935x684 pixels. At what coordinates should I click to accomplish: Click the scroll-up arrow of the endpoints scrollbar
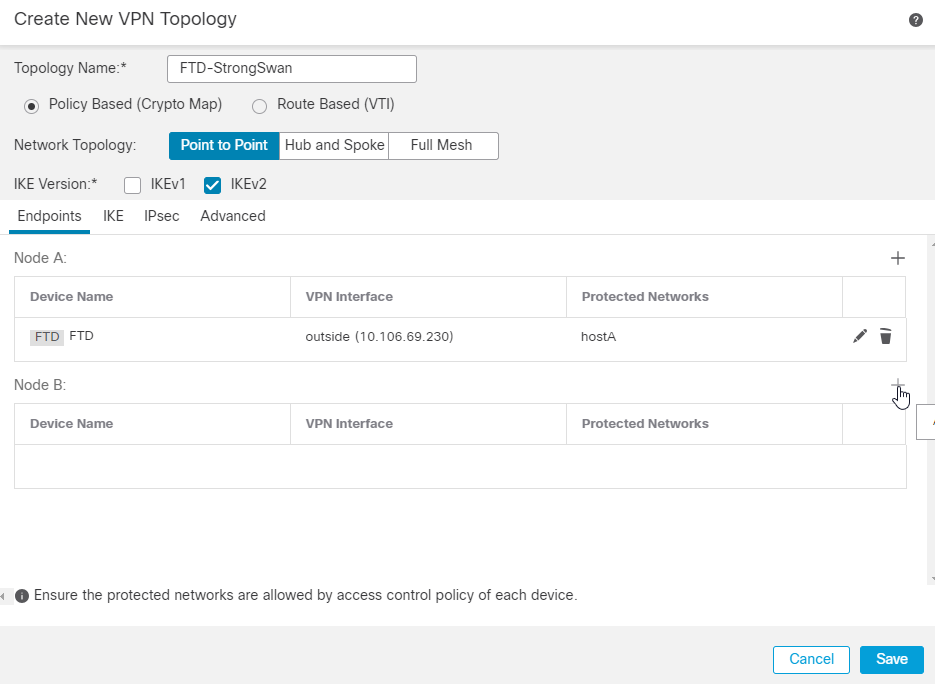pyautogui.click(x=932, y=243)
